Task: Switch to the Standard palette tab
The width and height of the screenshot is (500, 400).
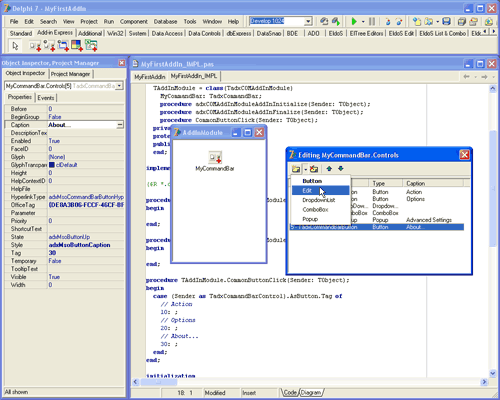Action: point(21,33)
